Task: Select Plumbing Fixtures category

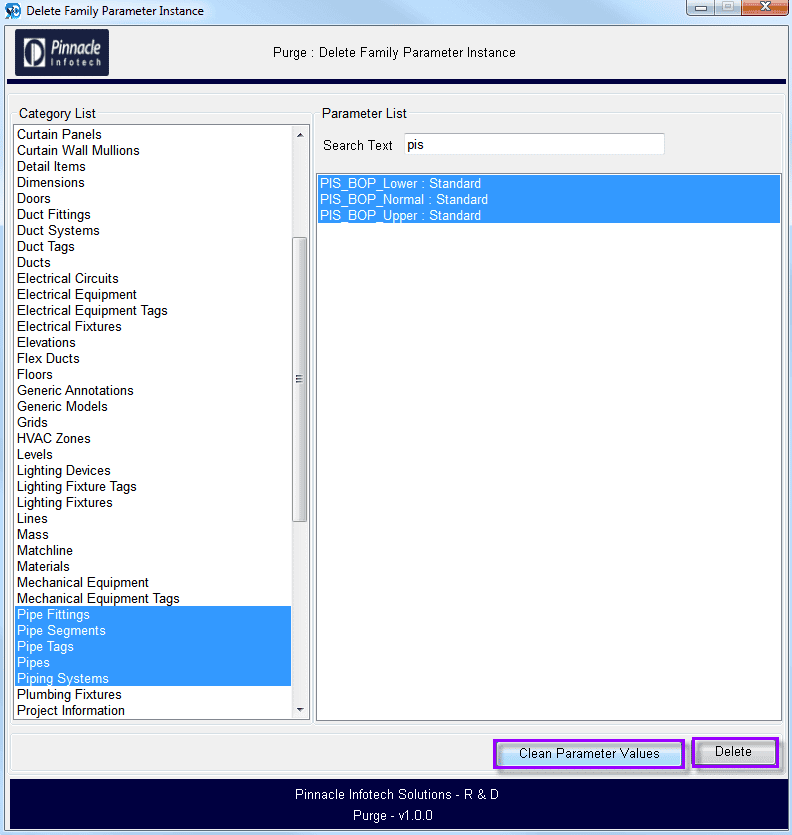Action: [153, 694]
